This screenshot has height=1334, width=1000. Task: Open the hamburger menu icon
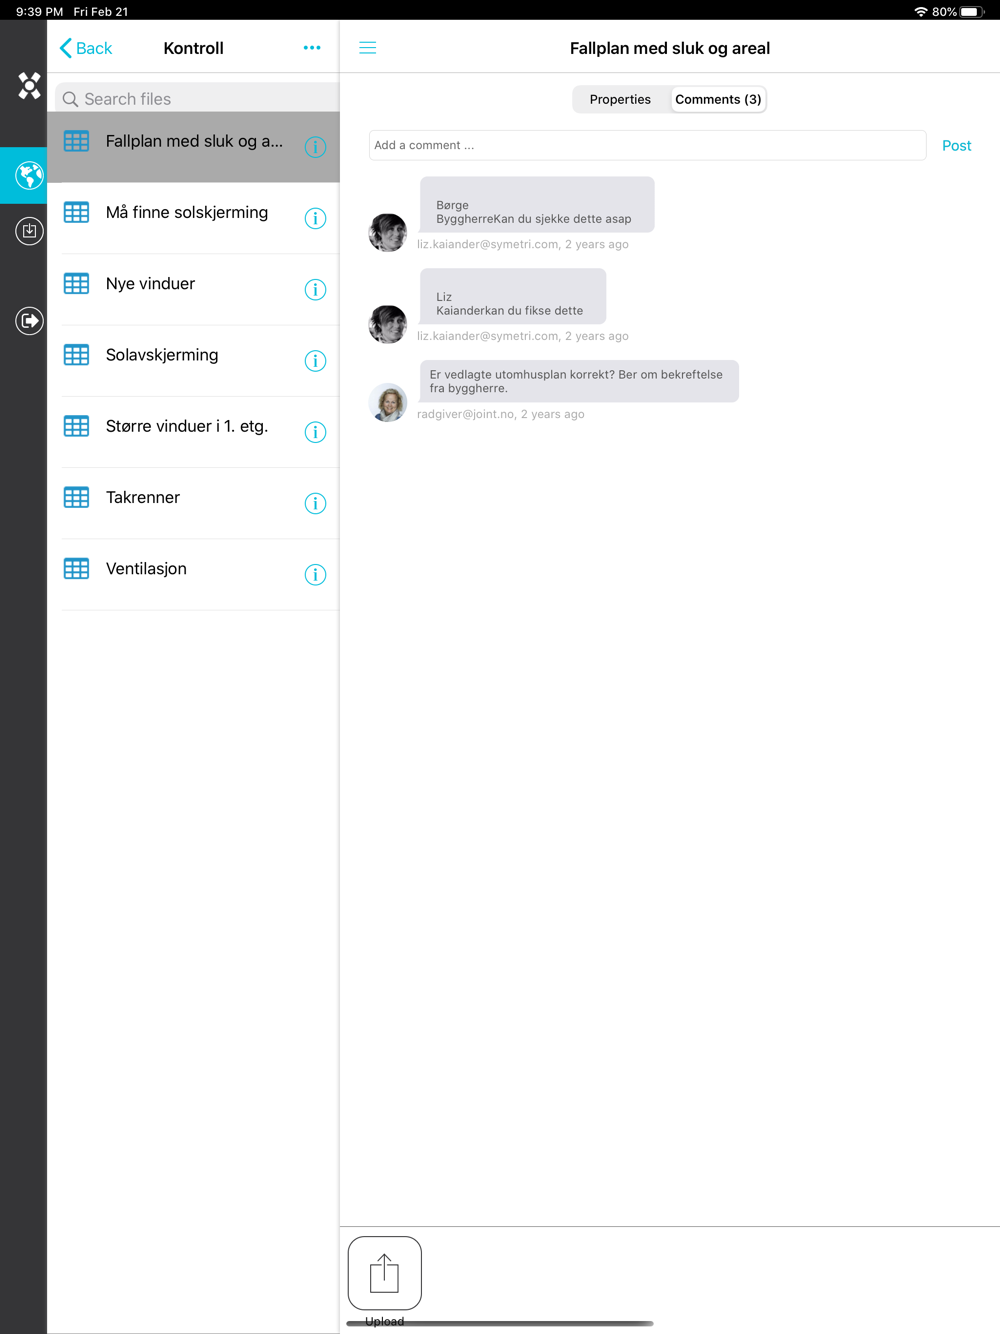pyautogui.click(x=368, y=48)
